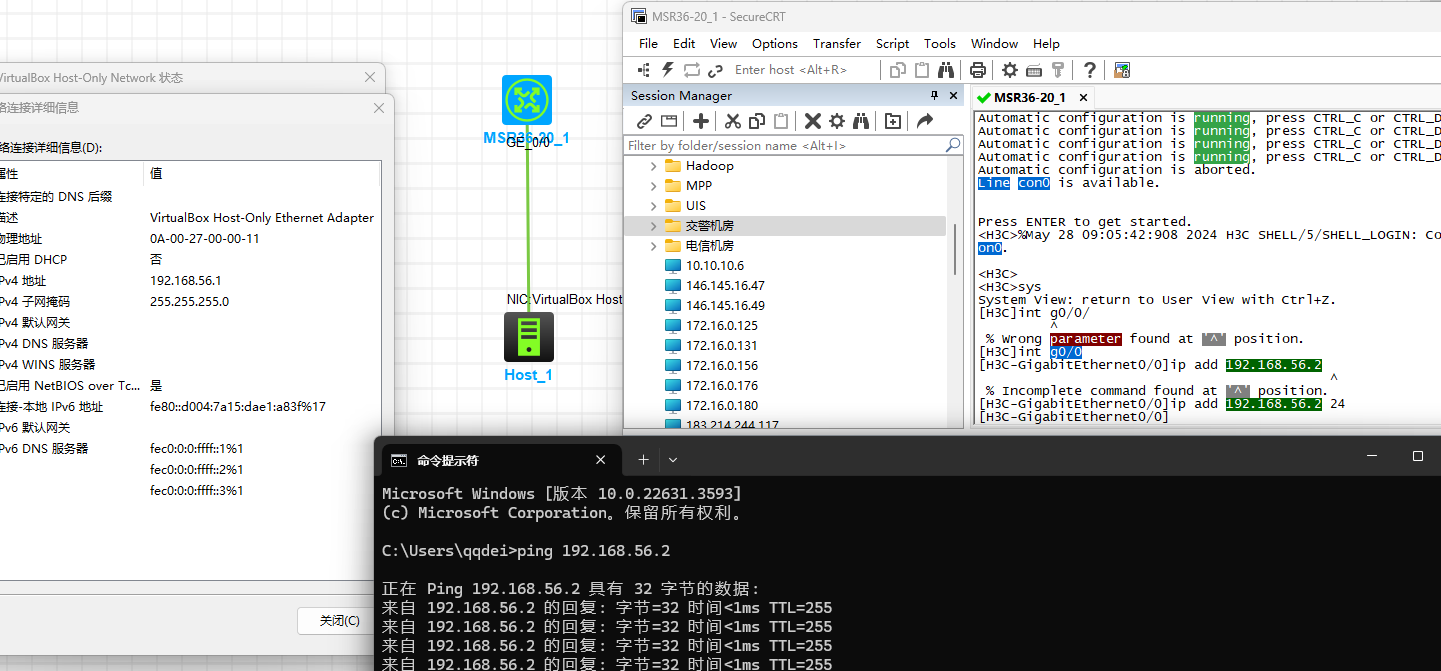The width and height of the screenshot is (1441, 671).
Task: Click the new folder icon in Session Manager
Action: pos(893,121)
